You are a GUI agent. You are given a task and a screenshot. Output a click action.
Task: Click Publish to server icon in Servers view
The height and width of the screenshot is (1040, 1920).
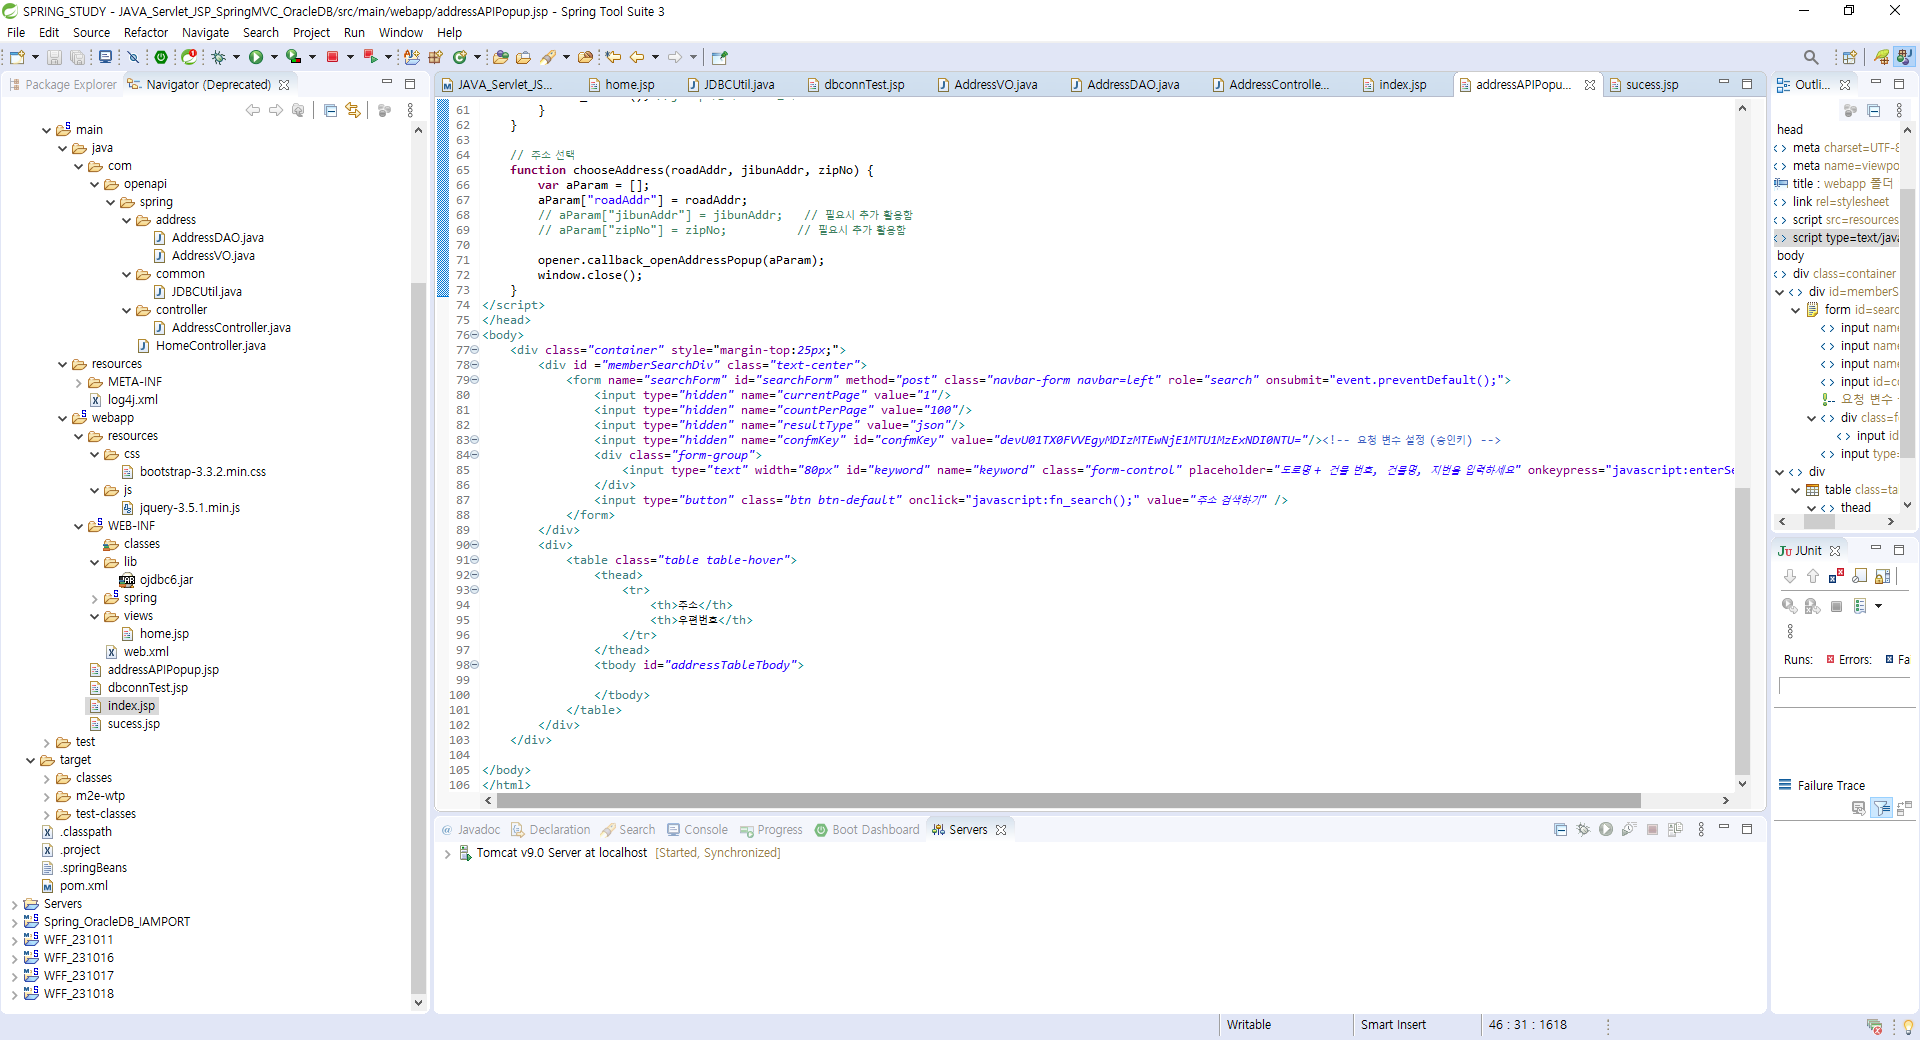(x=1675, y=829)
